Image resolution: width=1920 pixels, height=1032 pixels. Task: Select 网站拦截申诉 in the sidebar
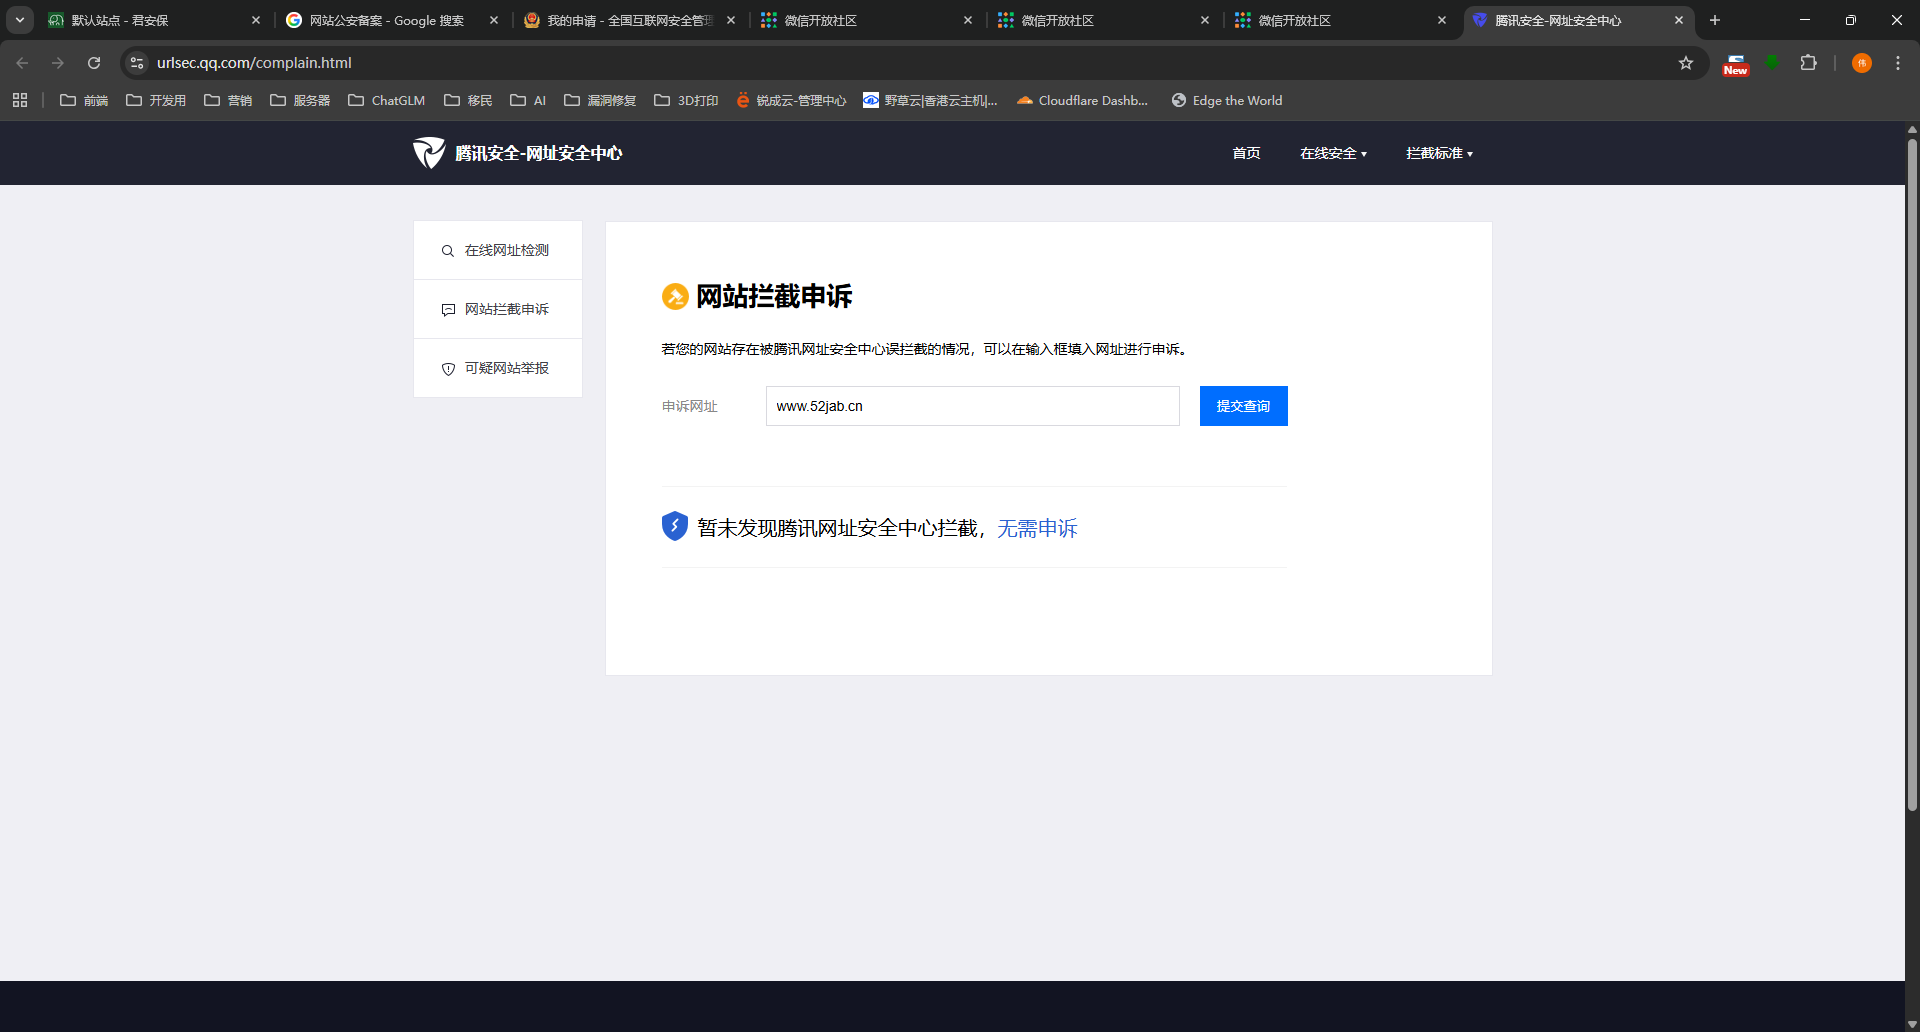pos(498,309)
